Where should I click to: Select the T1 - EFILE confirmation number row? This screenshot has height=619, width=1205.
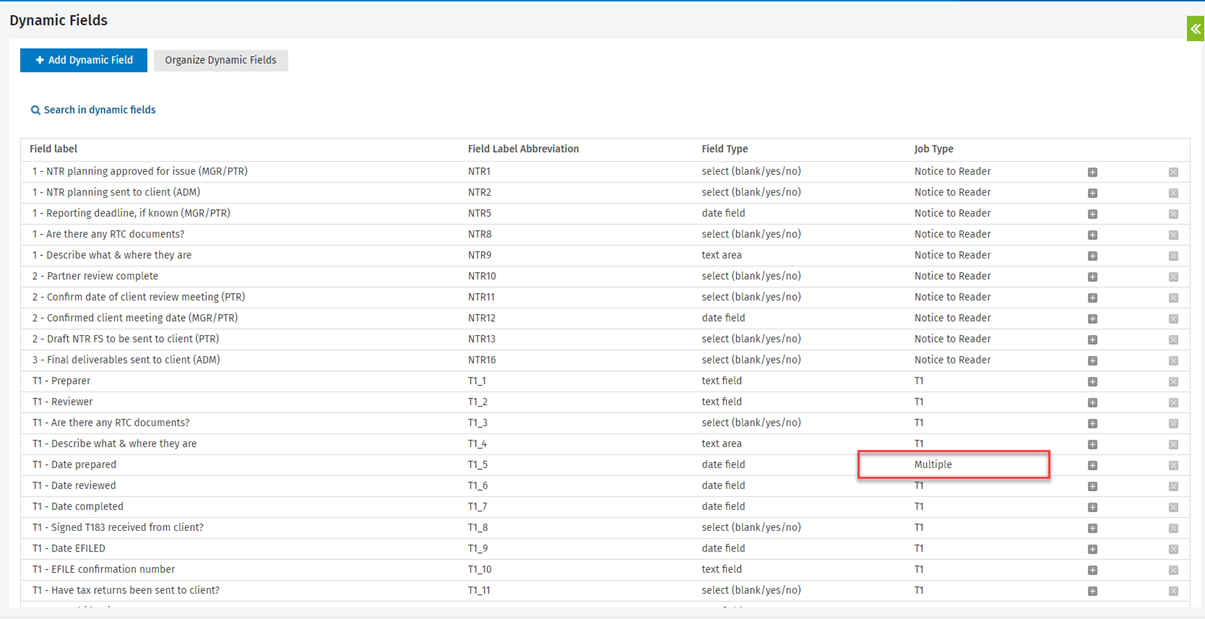pos(103,570)
